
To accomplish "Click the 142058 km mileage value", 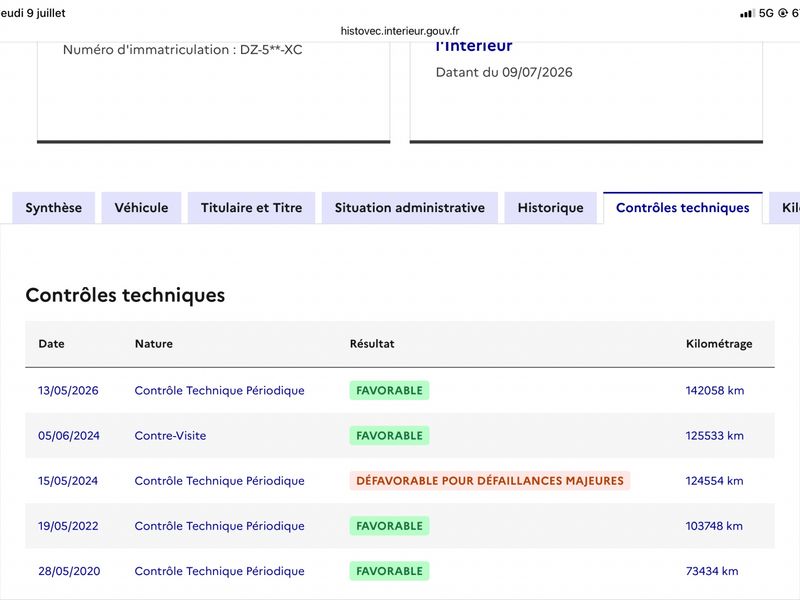I will [715, 390].
